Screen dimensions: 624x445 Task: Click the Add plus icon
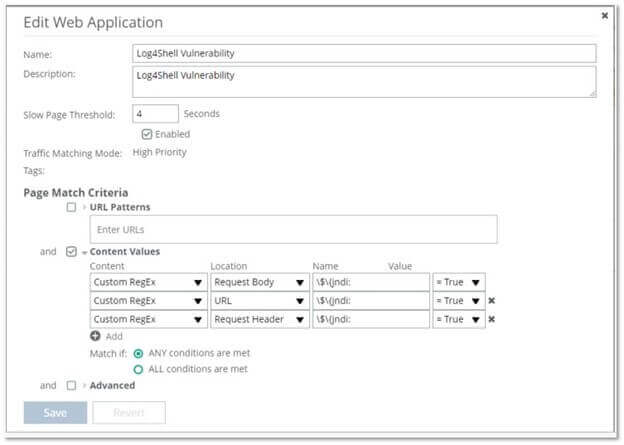pos(95,336)
